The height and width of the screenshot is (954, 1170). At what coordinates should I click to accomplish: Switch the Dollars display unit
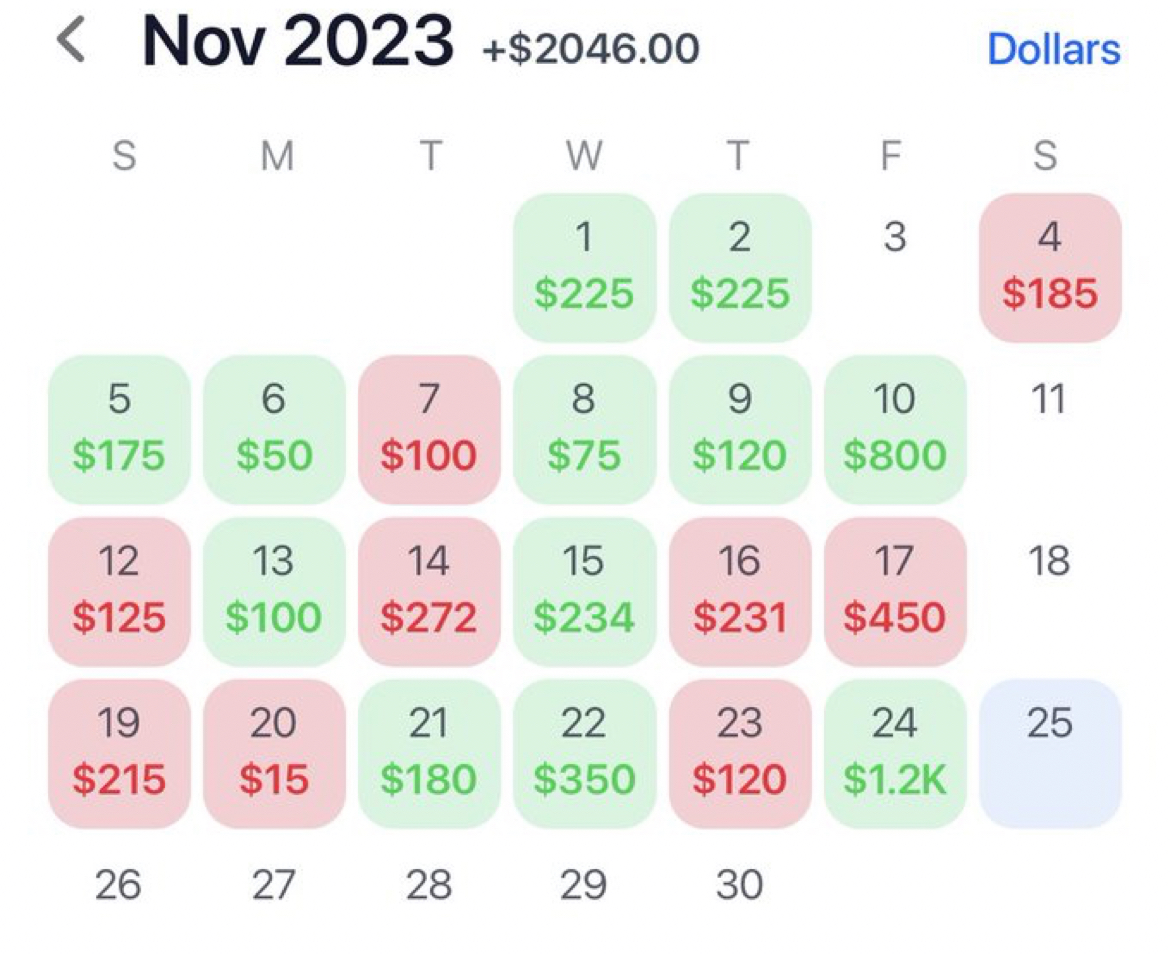(x=1053, y=48)
